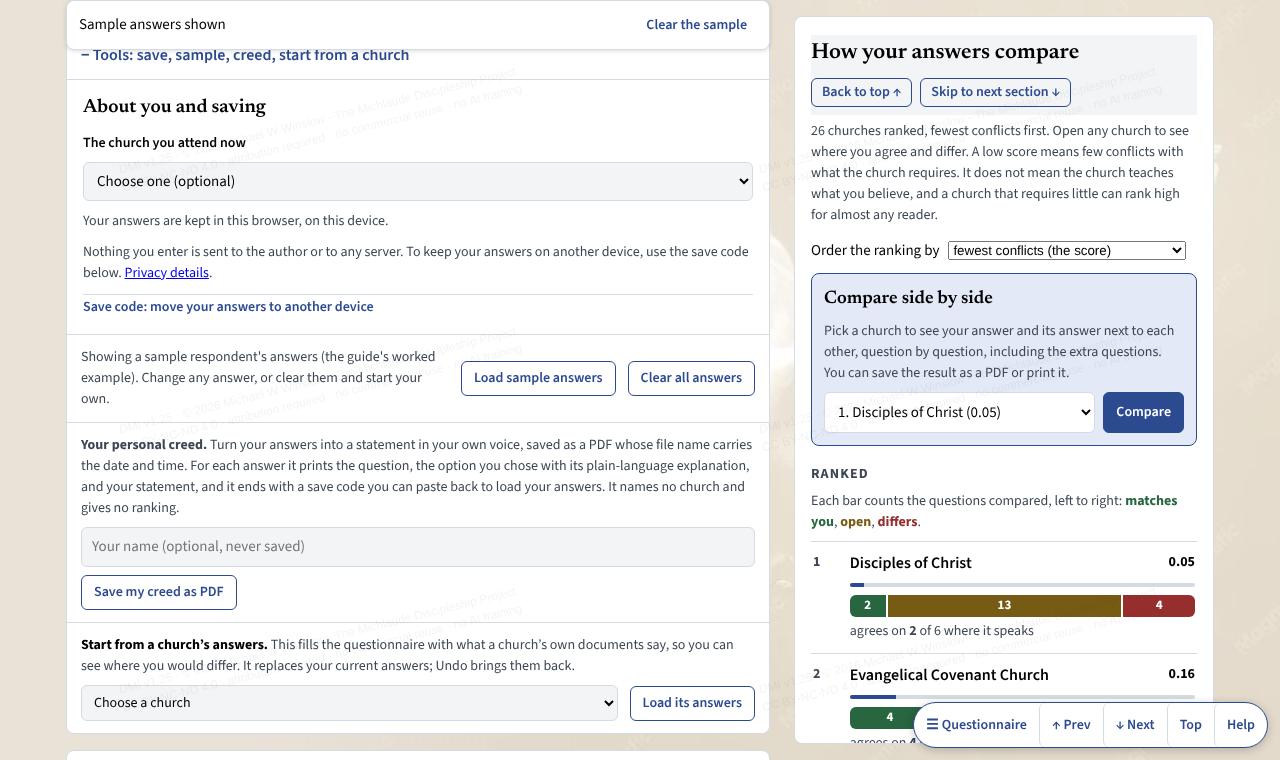This screenshot has height=760, width=1280.
Task: Go to Prev section in floating bar
Action: pyautogui.click(x=1071, y=725)
